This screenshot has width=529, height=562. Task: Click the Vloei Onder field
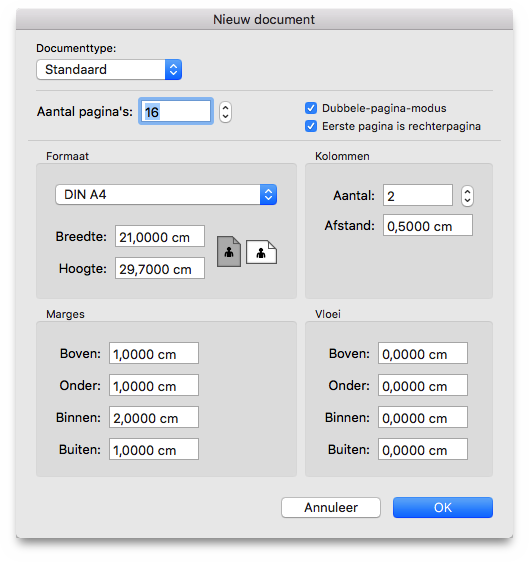[x=423, y=385]
